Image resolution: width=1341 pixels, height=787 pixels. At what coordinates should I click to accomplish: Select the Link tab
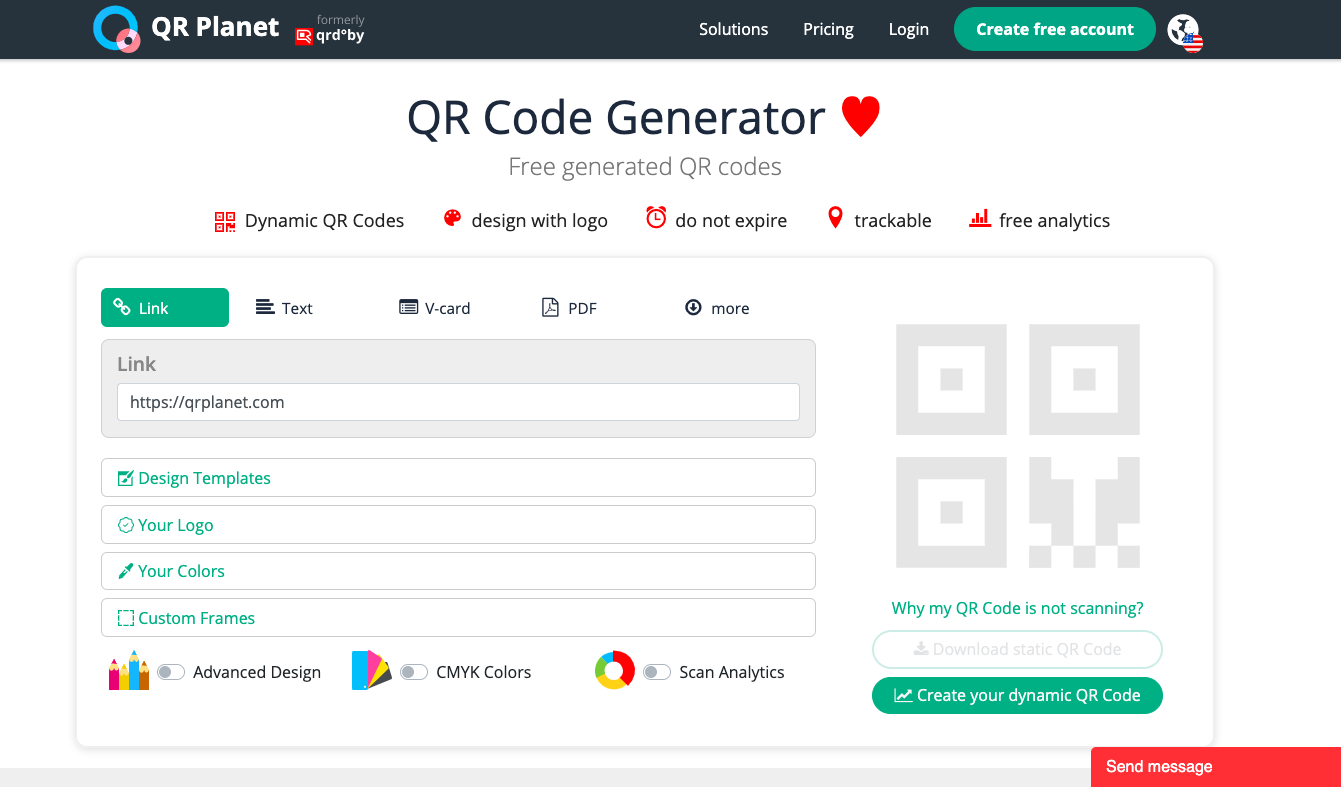[x=165, y=308]
